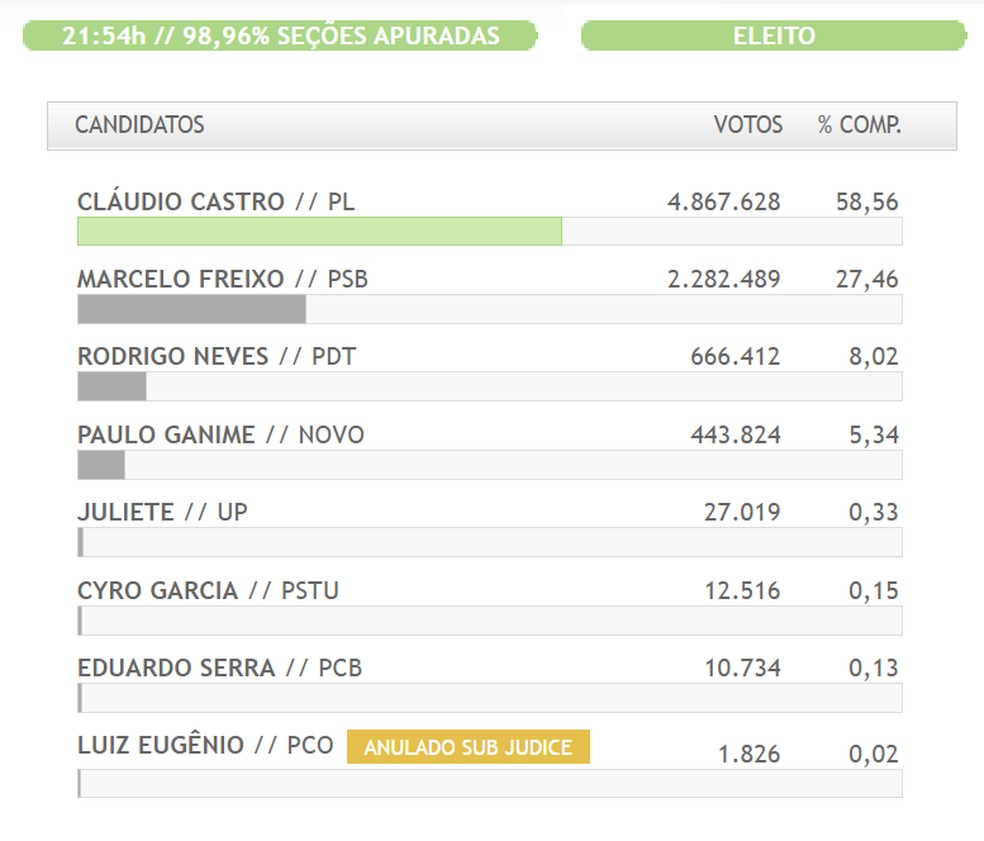
Task: Click the % COMP. column header
Action: tap(858, 125)
